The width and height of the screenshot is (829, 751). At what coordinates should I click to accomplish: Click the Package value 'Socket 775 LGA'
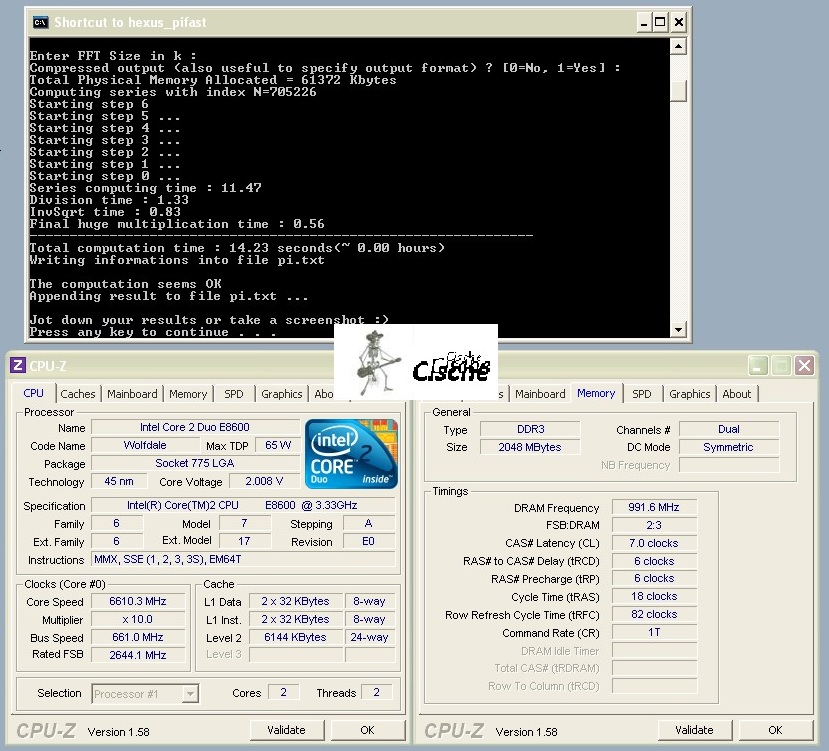(x=195, y=463)
